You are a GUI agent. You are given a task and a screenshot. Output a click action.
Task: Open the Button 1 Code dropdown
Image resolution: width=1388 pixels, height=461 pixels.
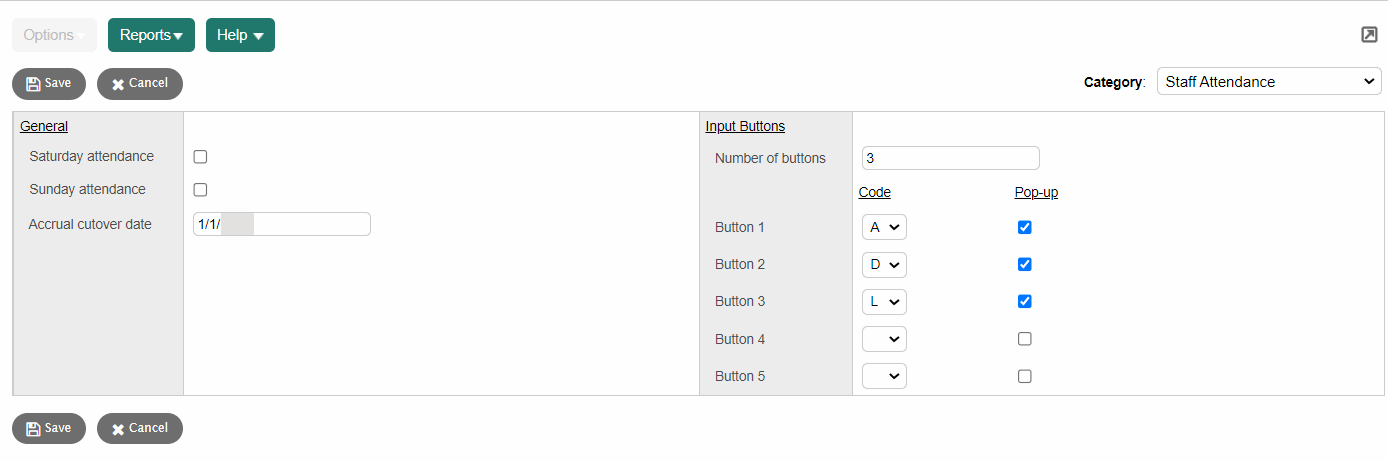coord(884,228)
